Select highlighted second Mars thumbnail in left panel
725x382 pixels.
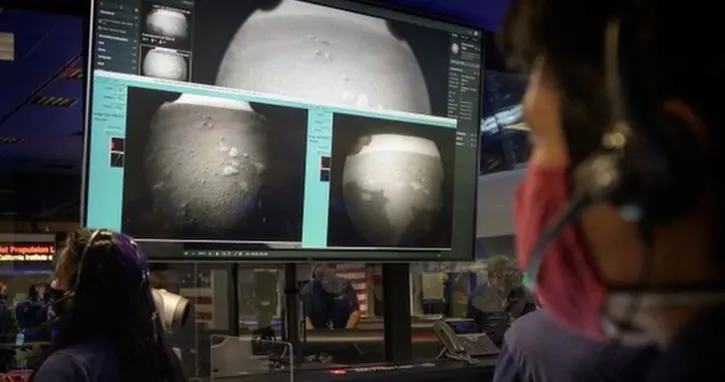click(x=166, y=63)
